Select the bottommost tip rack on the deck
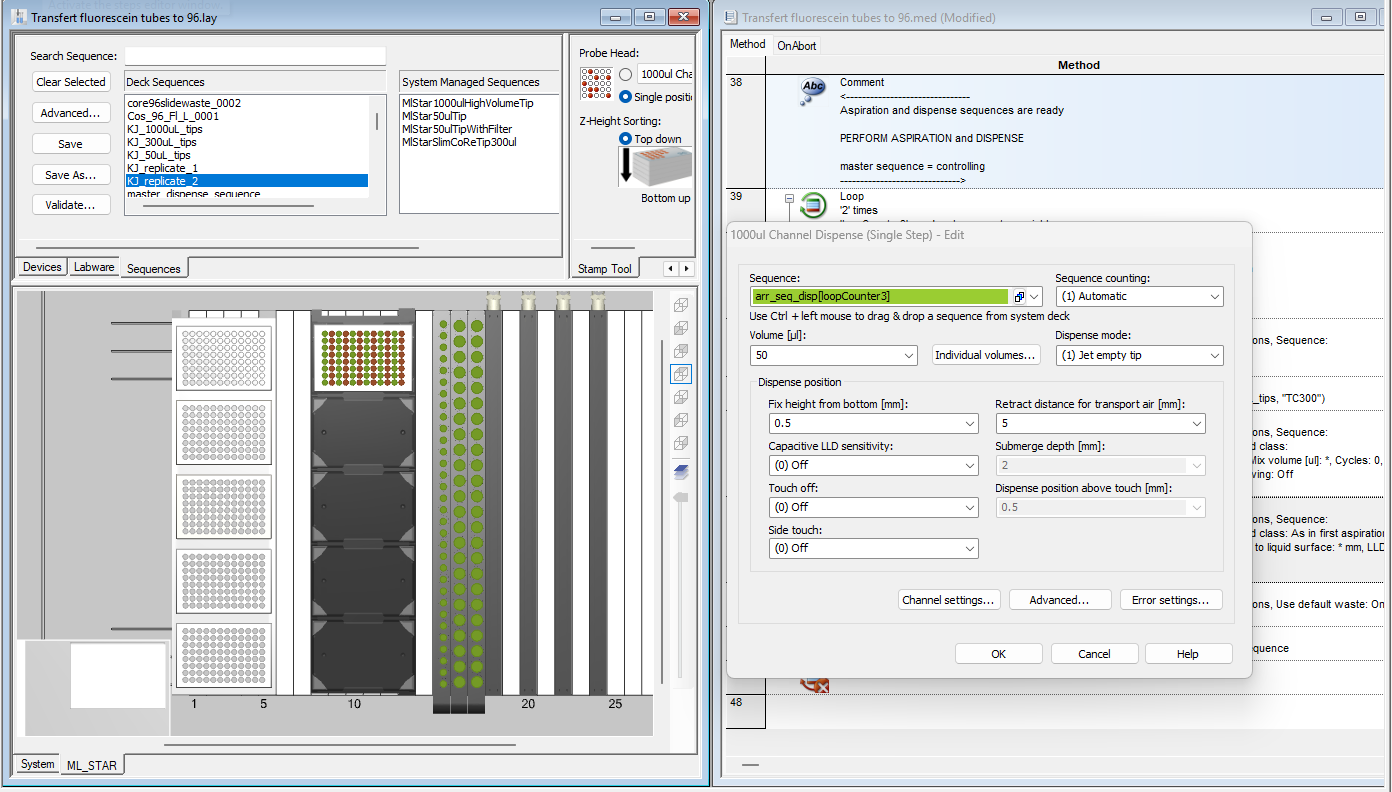This screenshot has height=792, width=1392. (x=224, y=656)
